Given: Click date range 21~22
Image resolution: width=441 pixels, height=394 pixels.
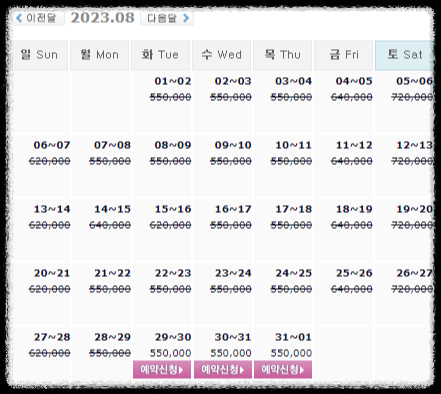Looking at the screenshot, I should [112, 273].
